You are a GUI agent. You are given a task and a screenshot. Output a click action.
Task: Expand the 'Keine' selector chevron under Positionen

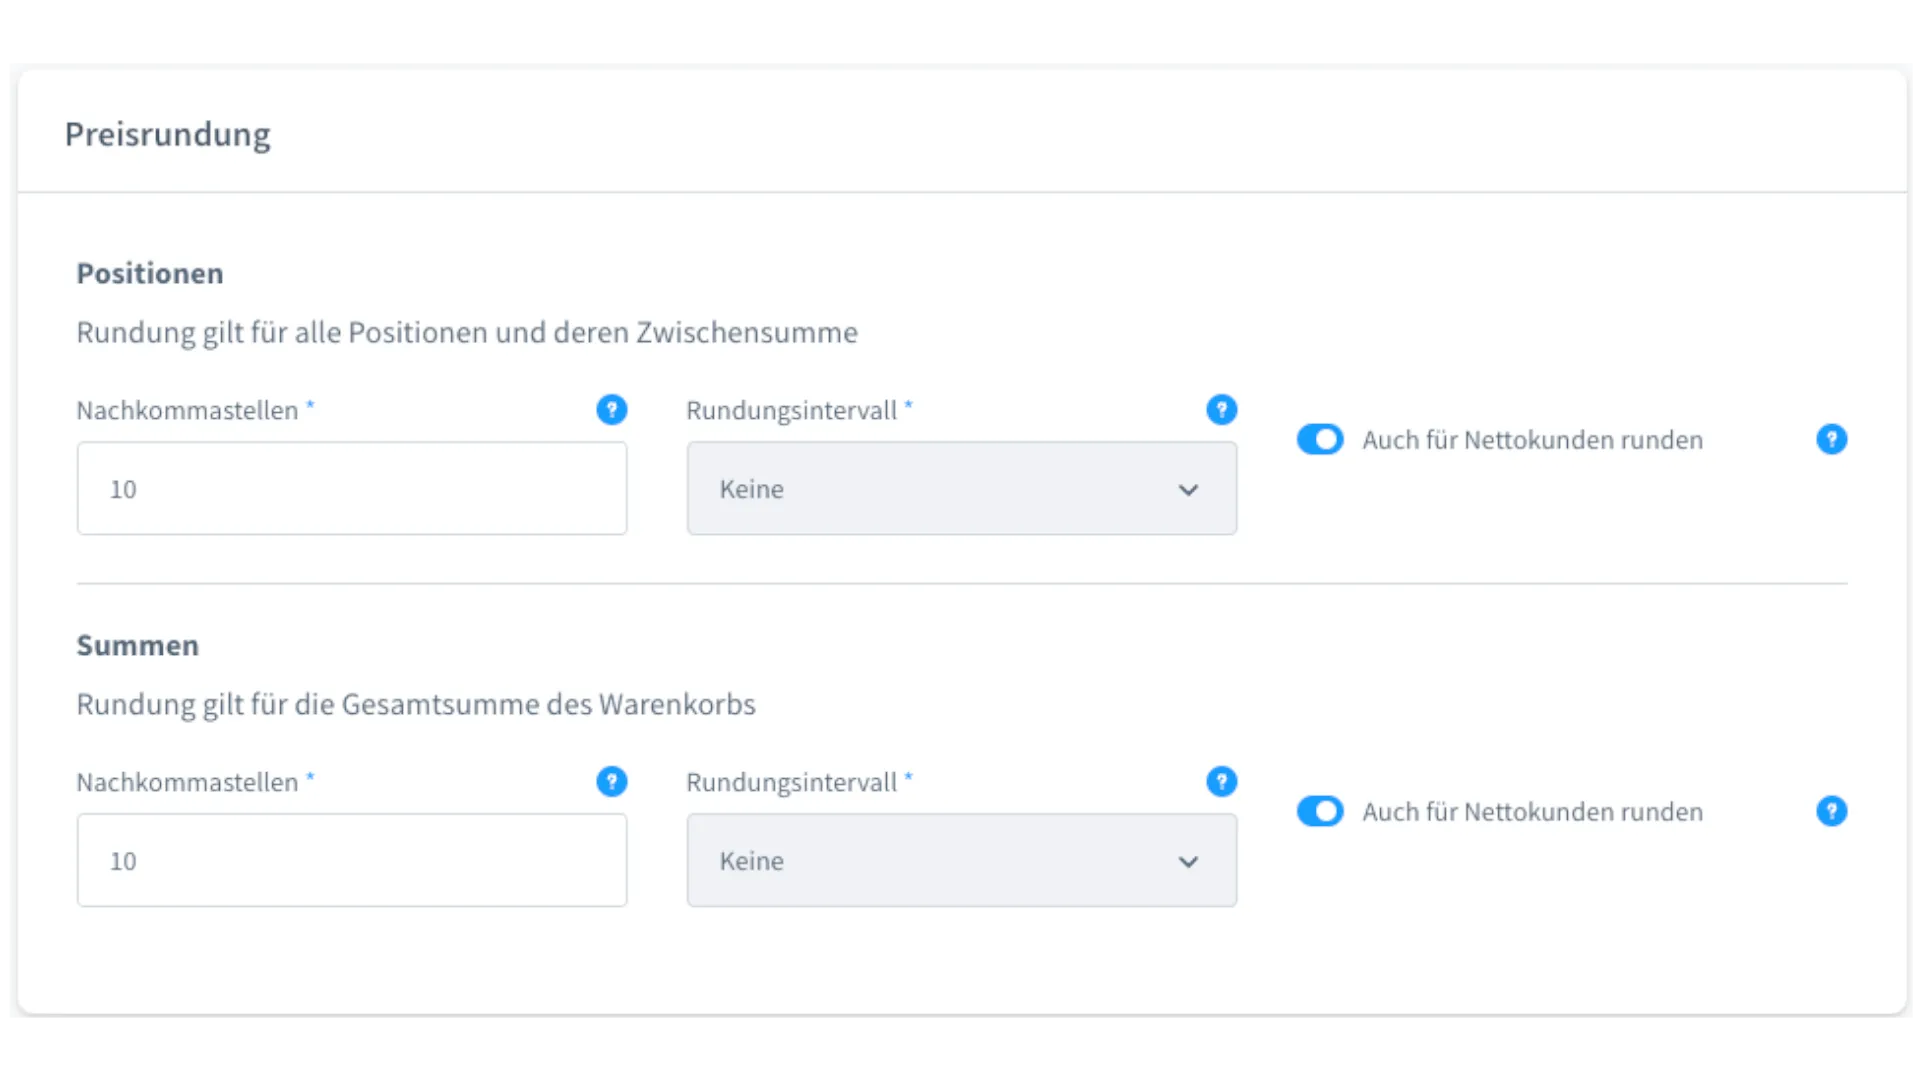coord(1188,490)
